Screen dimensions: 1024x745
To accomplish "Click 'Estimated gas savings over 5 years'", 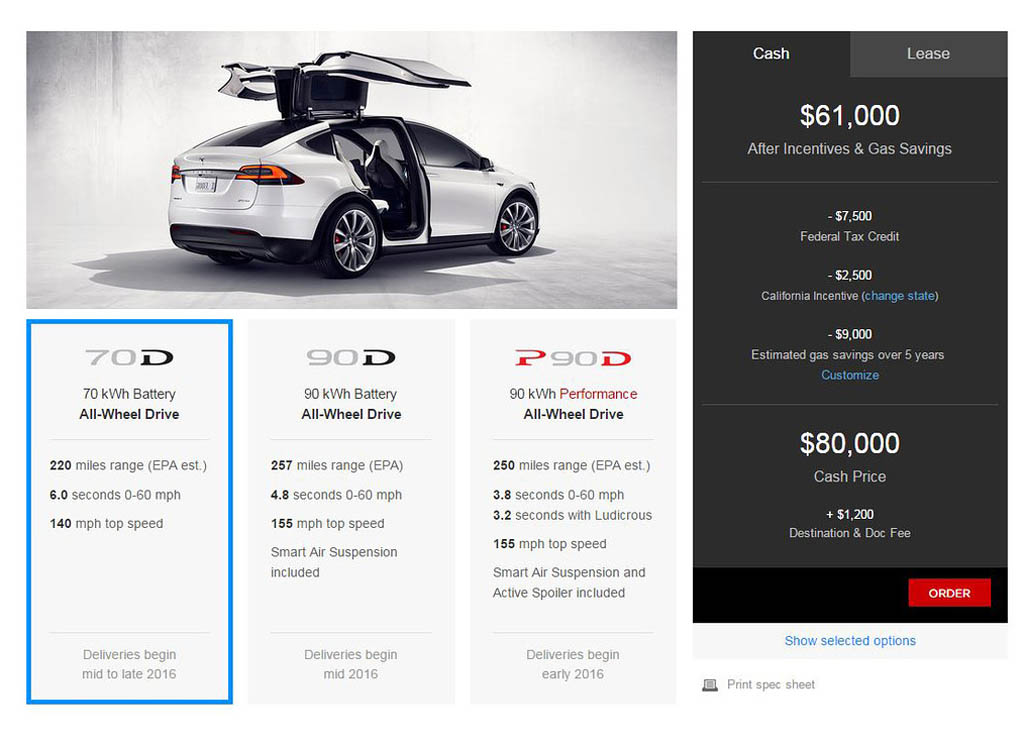I will [x=848, y=355].
